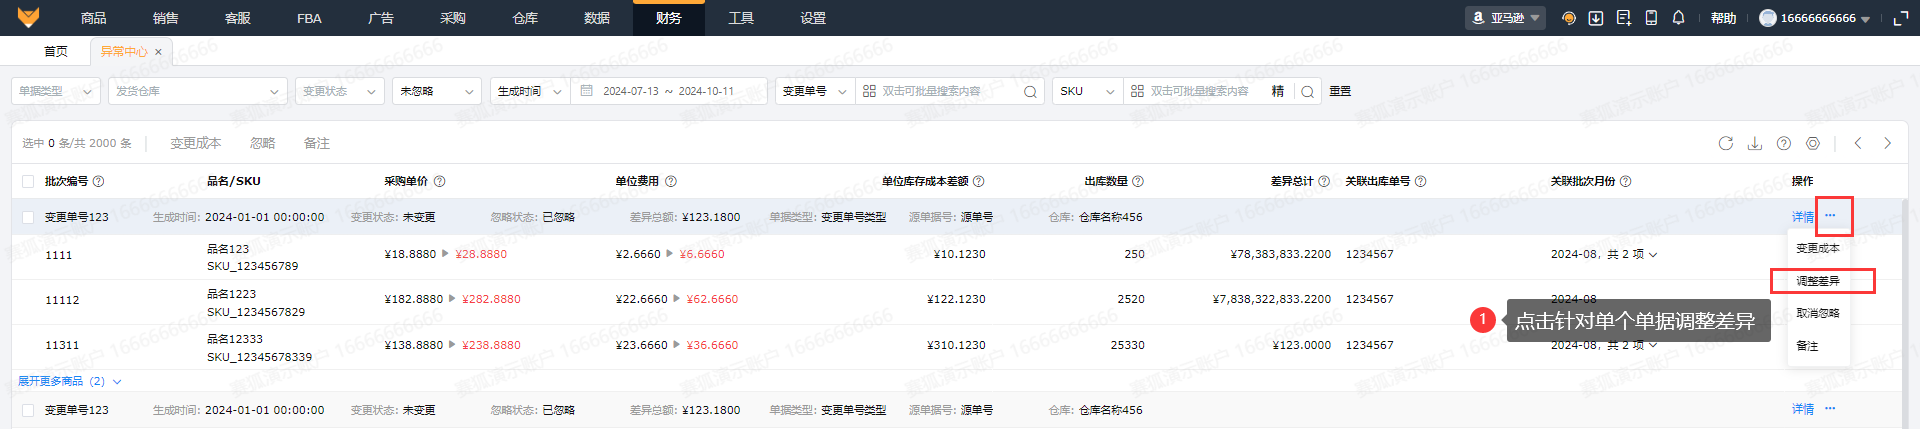Image resolution: width=1920 pixels, height=429 pixels.
Task: Open the mobile phone icon in header
Action: coord(1651,18)
